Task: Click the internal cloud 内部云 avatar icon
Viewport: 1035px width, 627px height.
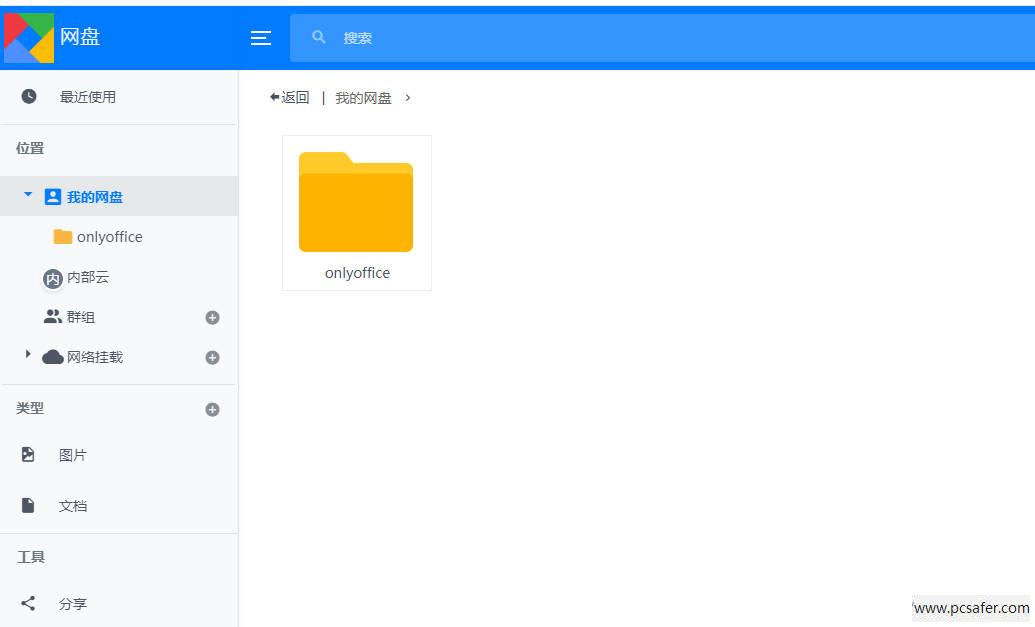Action: coord(52,278)
